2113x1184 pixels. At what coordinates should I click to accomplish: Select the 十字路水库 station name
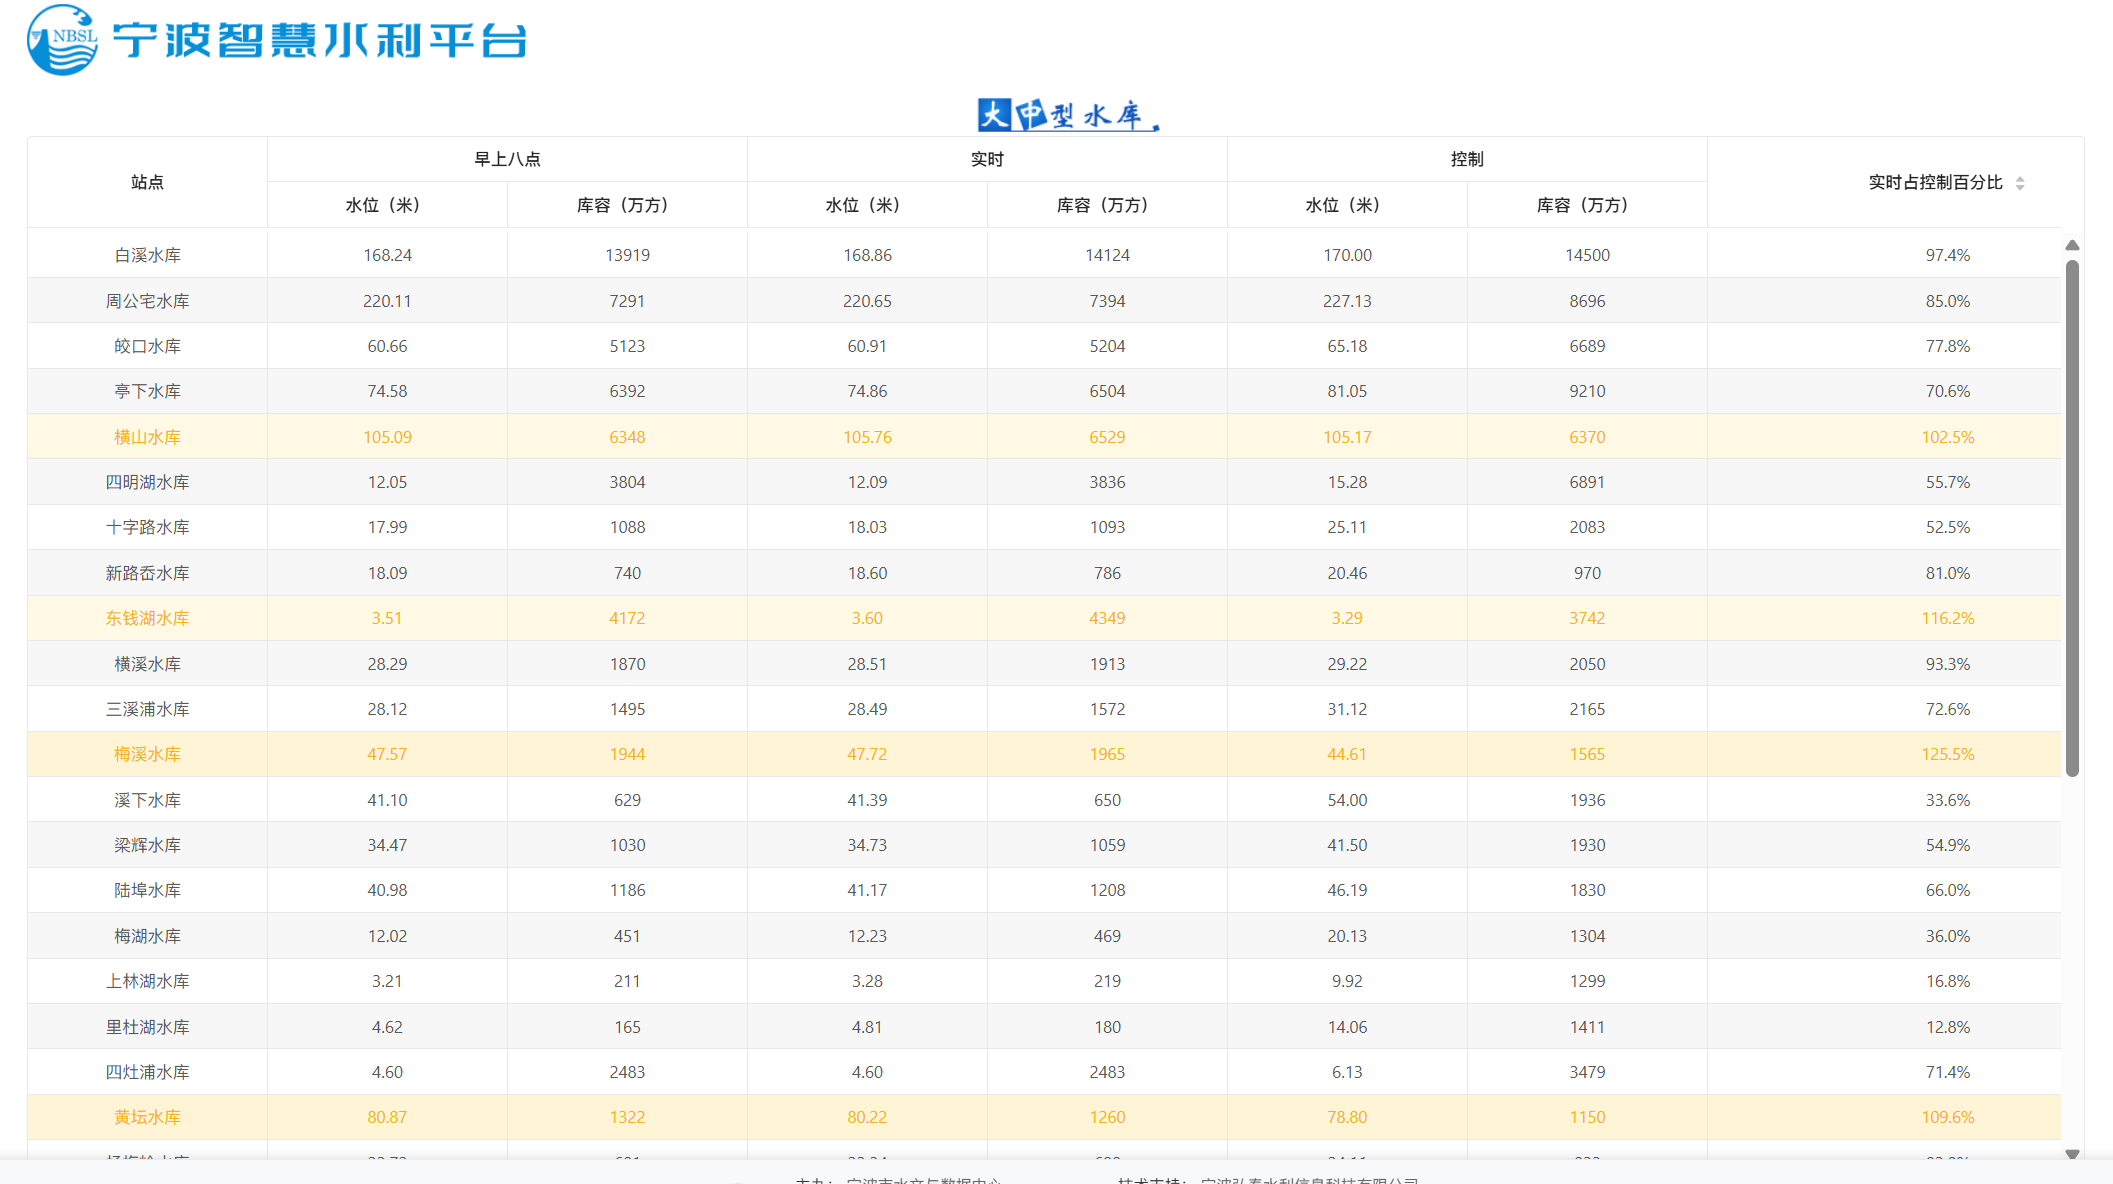click(x=147, y=527)
